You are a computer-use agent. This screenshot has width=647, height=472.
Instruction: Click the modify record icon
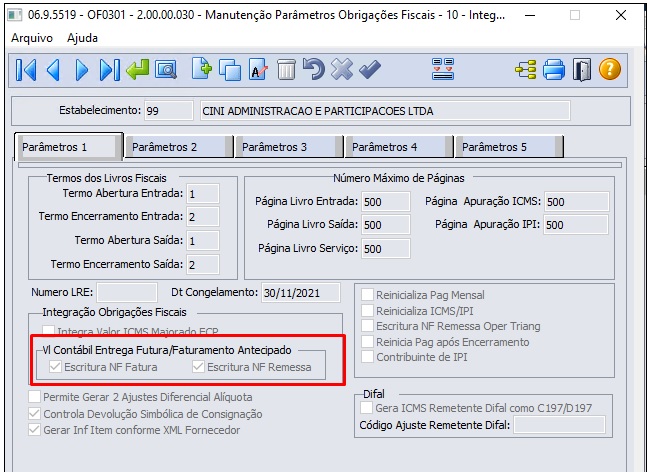[258, 70]
